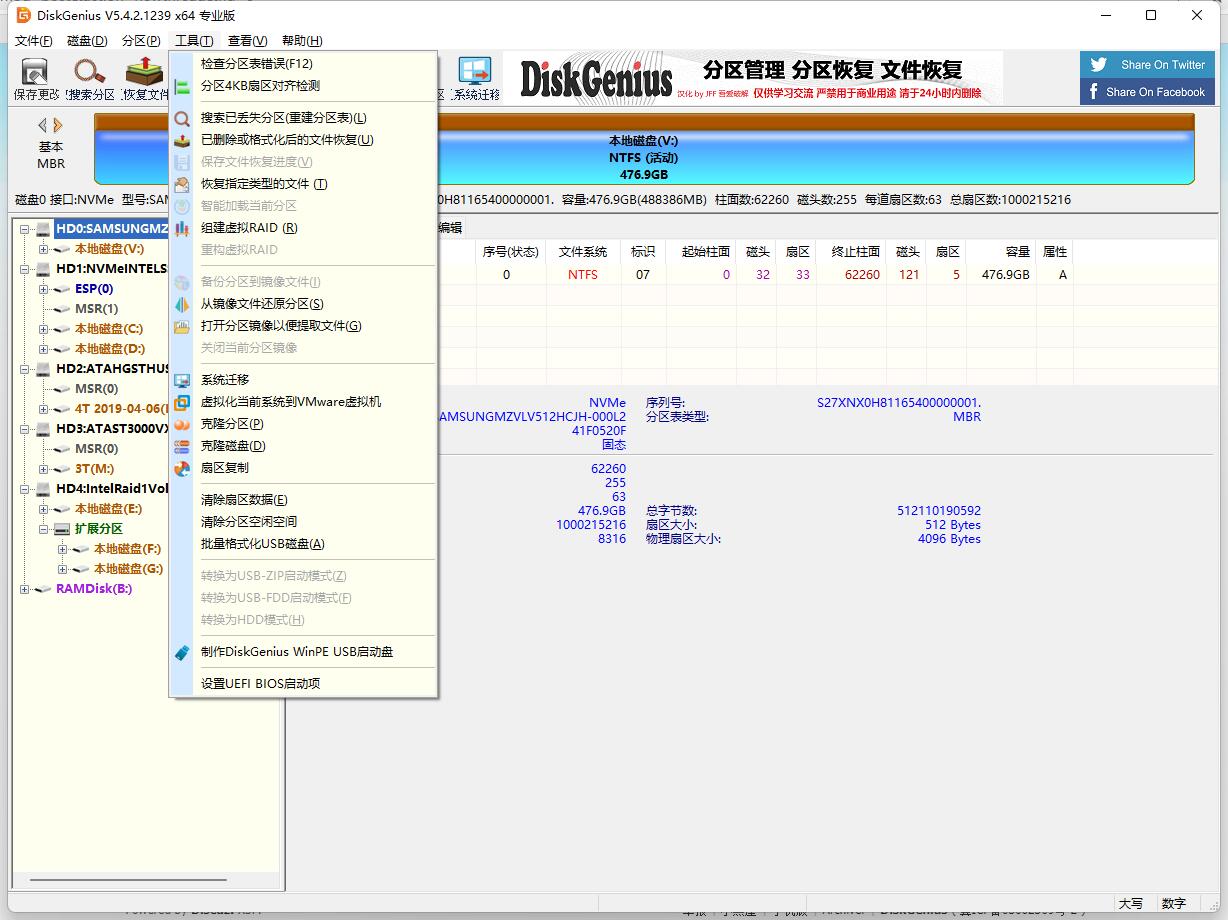Click the 系统迁移 toolbar icon
Screen dimensions: 1228x920
pos(474,72)
